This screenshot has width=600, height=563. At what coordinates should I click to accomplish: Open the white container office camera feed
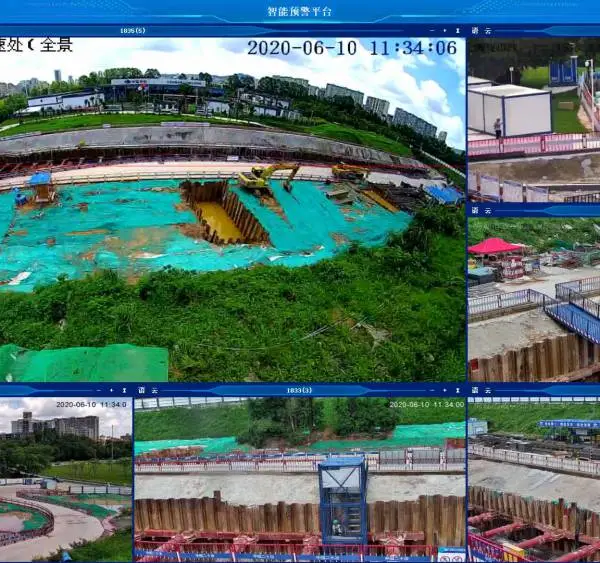click(x=534, y=119)
